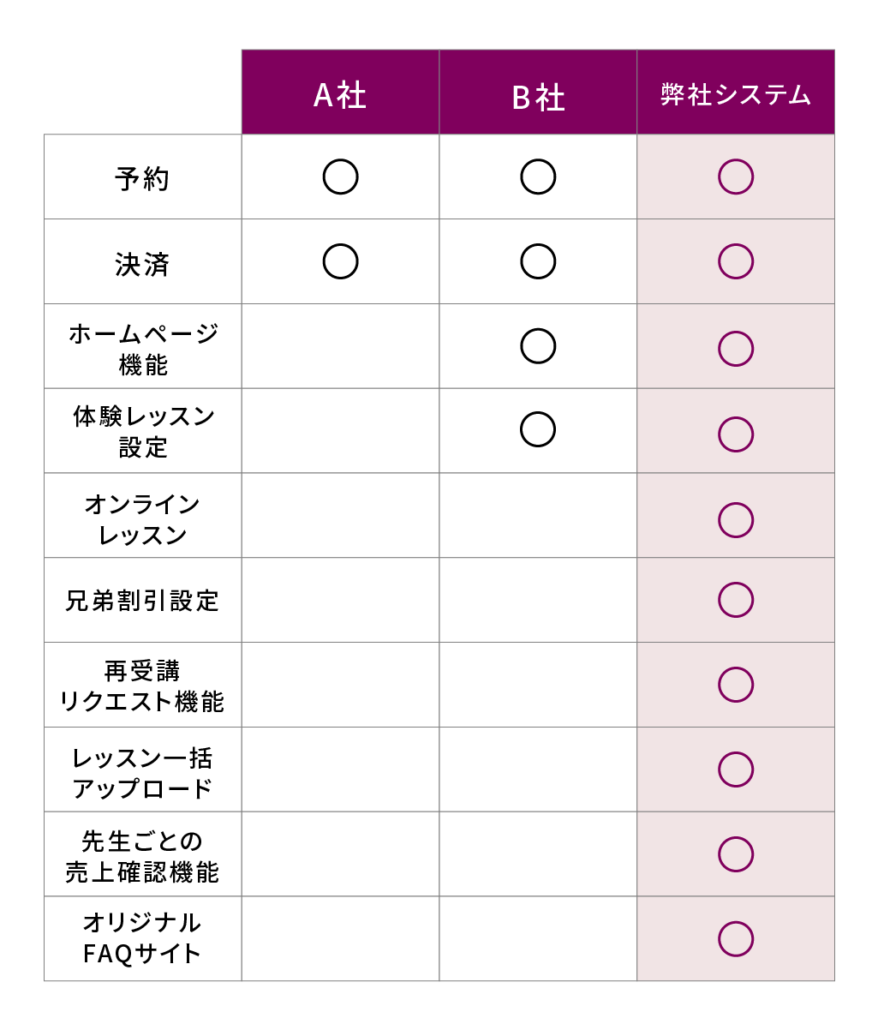Select the A社 column header
The height and width of the screenshot is (1024, 878).
pyautogui.click(x=340, y=95)
